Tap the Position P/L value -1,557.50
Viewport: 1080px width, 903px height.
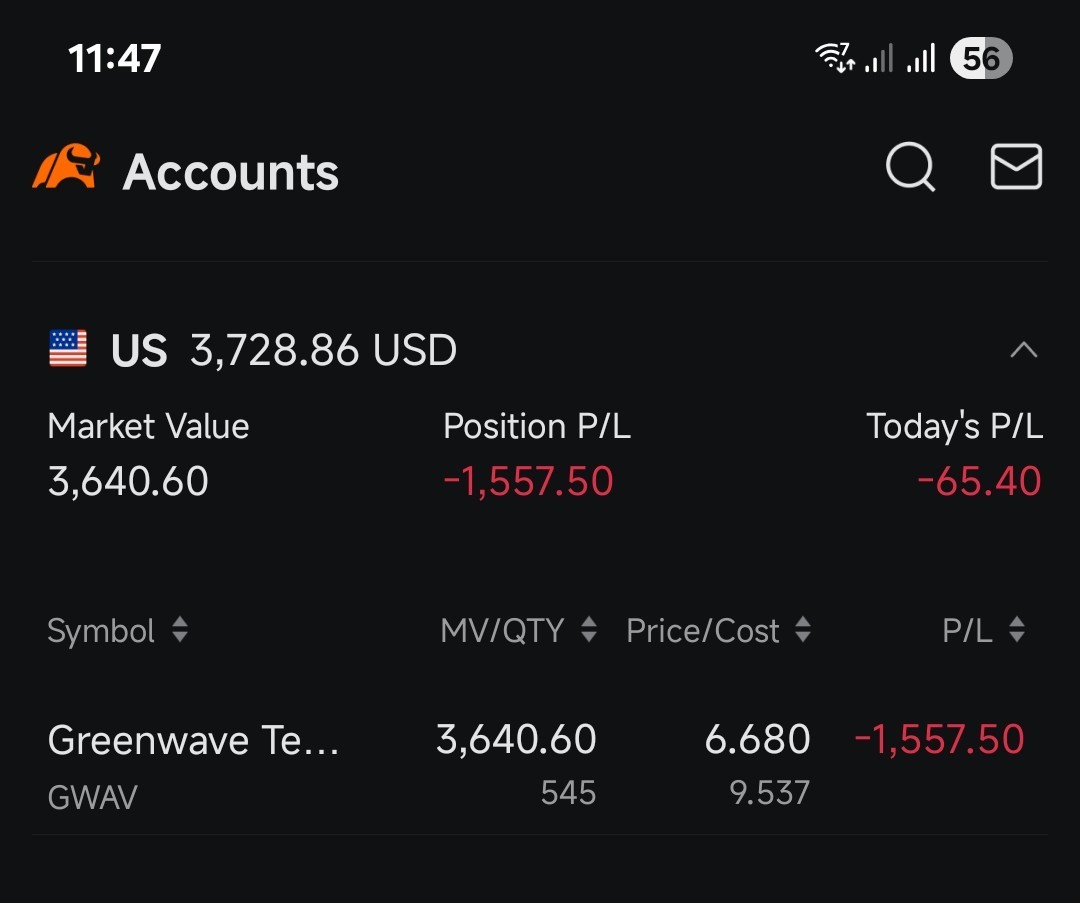528,481
